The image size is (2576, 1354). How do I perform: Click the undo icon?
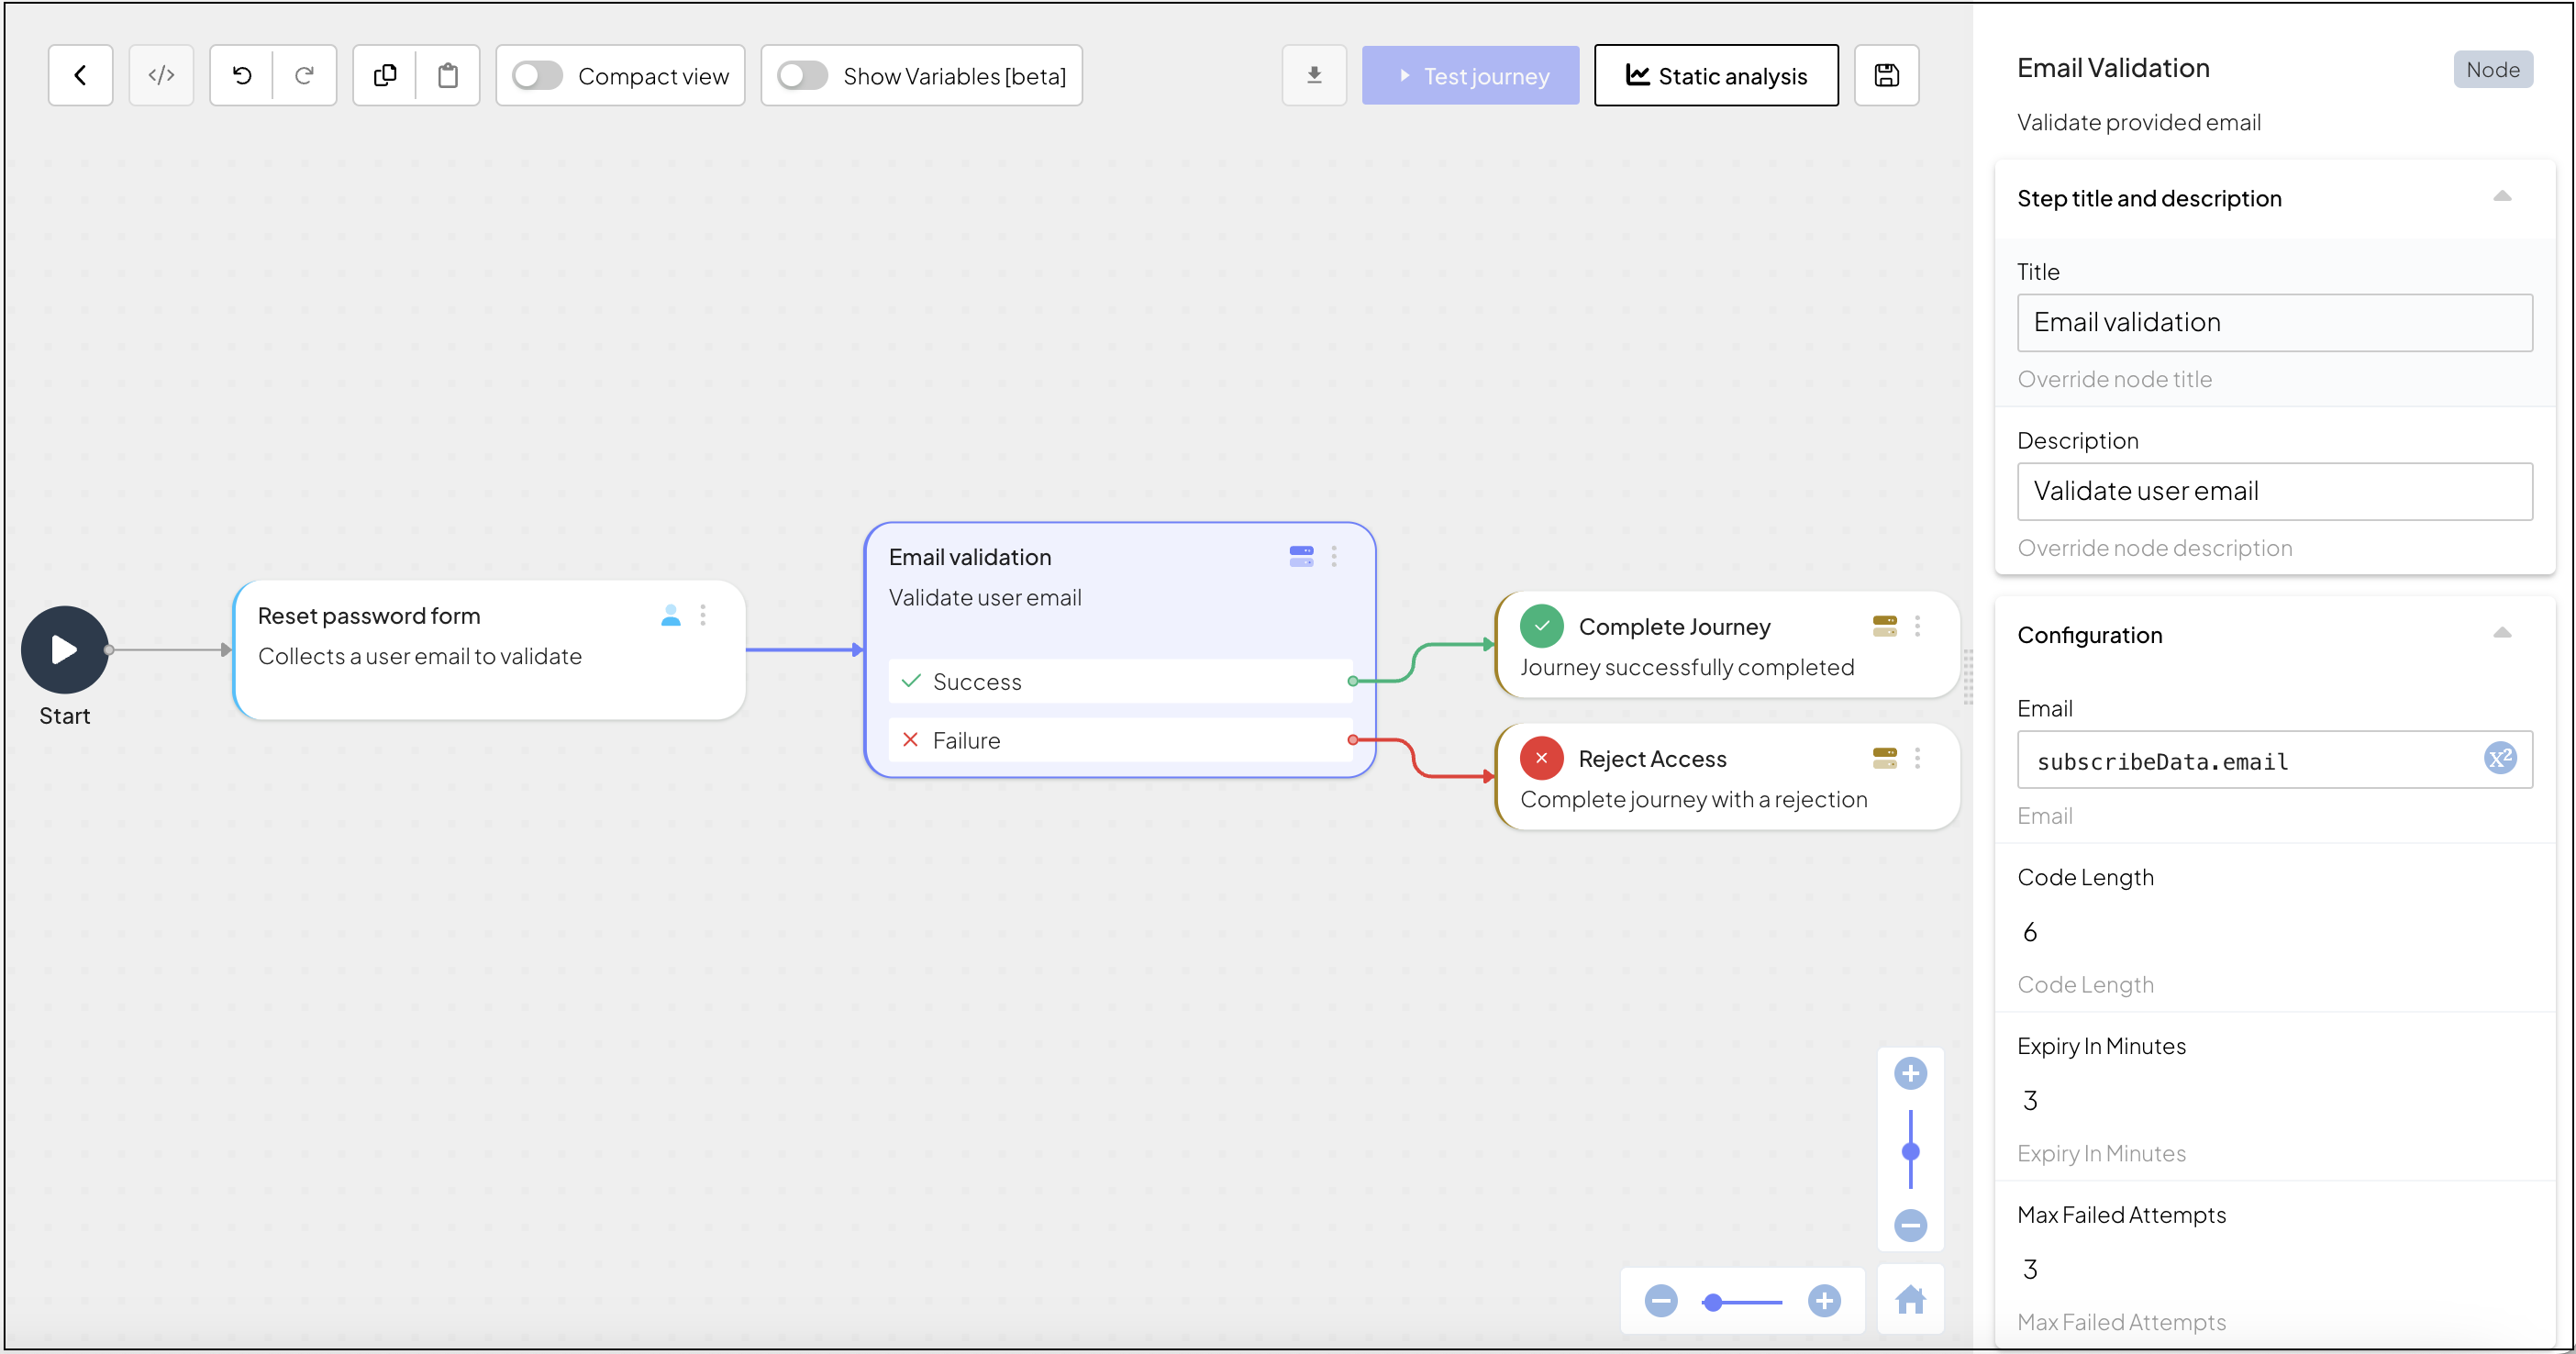(242, 75)
